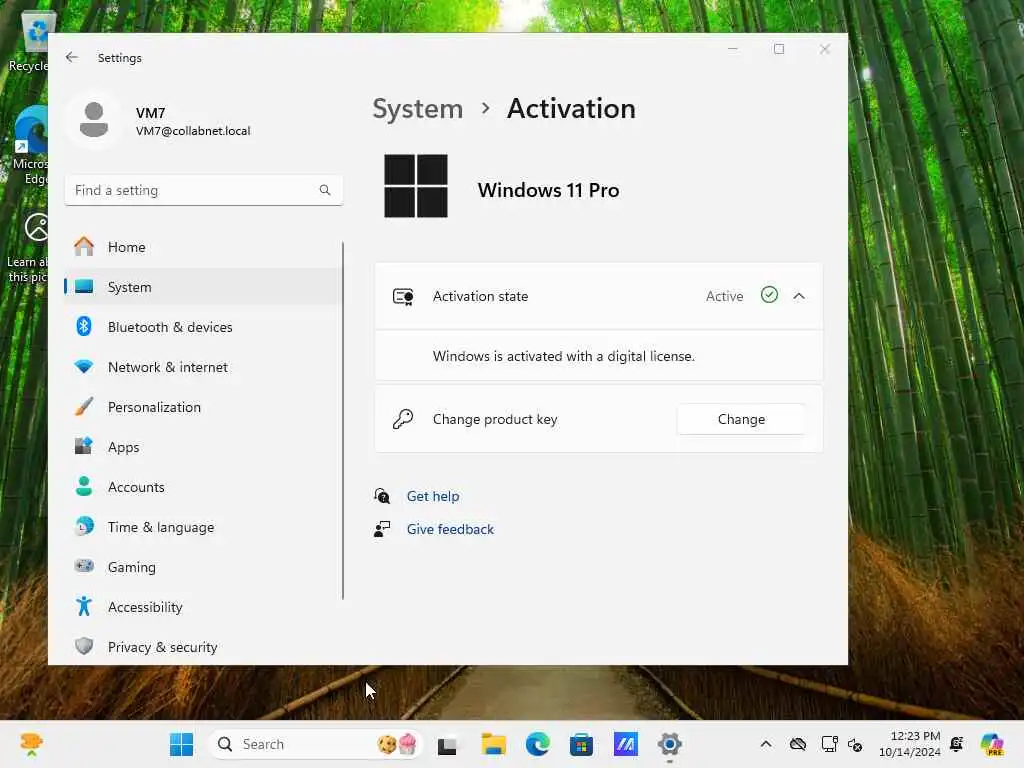The width and height of the screenshot is (1024, 768).
Task: Close the Settings window
Action: click(x=825, y=49)
